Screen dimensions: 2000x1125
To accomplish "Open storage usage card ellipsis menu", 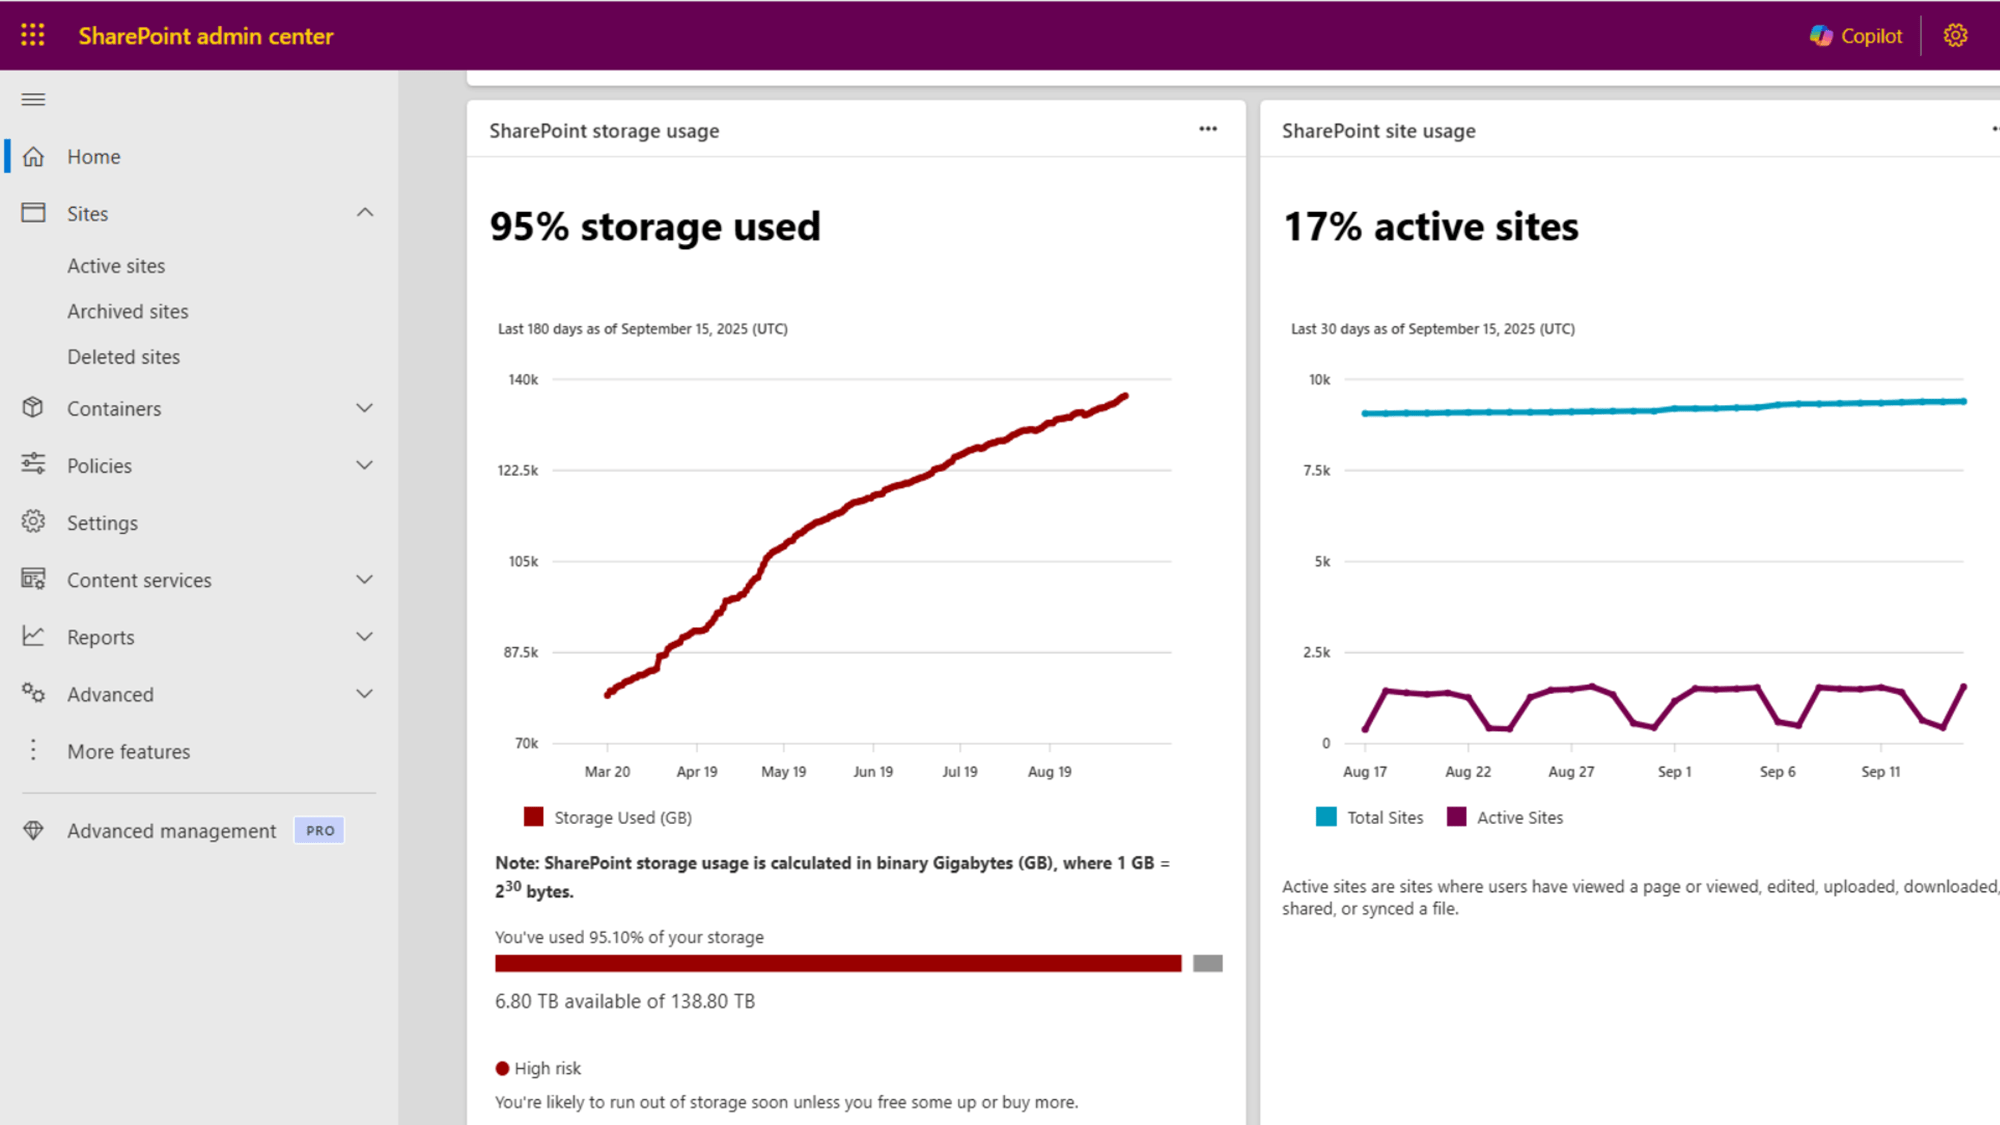I will pos(1208,129).
